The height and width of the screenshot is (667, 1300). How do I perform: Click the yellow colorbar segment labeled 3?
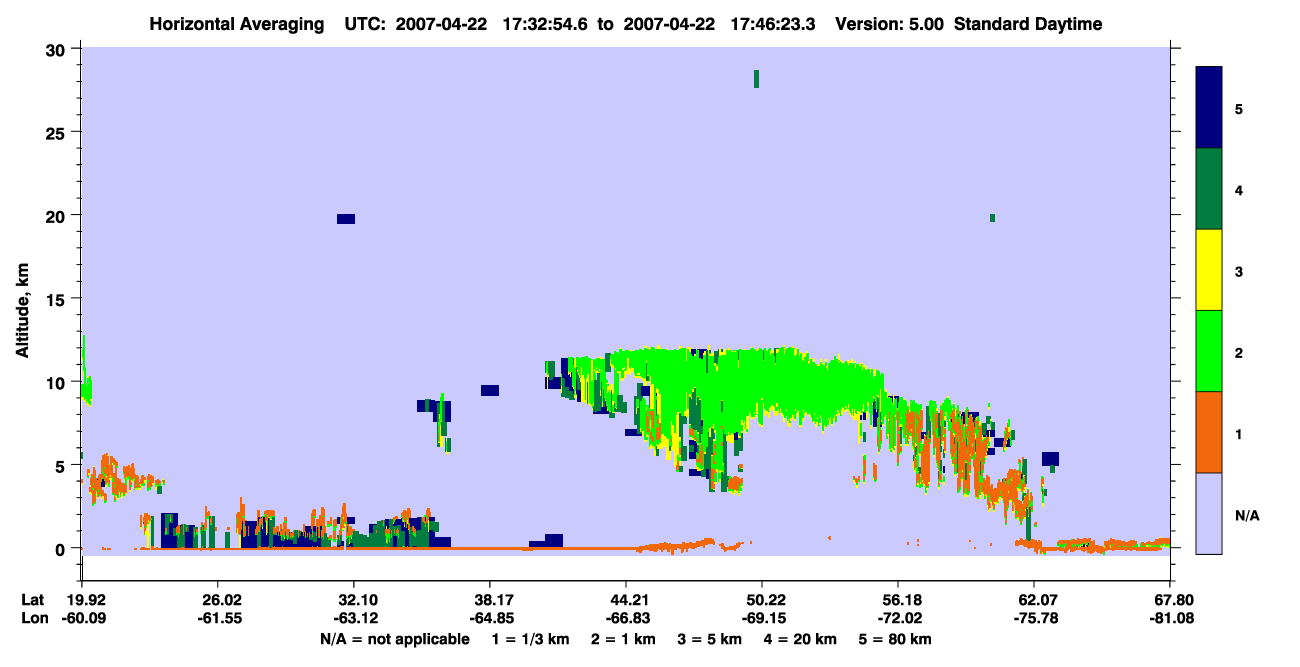pos(1209,269)
